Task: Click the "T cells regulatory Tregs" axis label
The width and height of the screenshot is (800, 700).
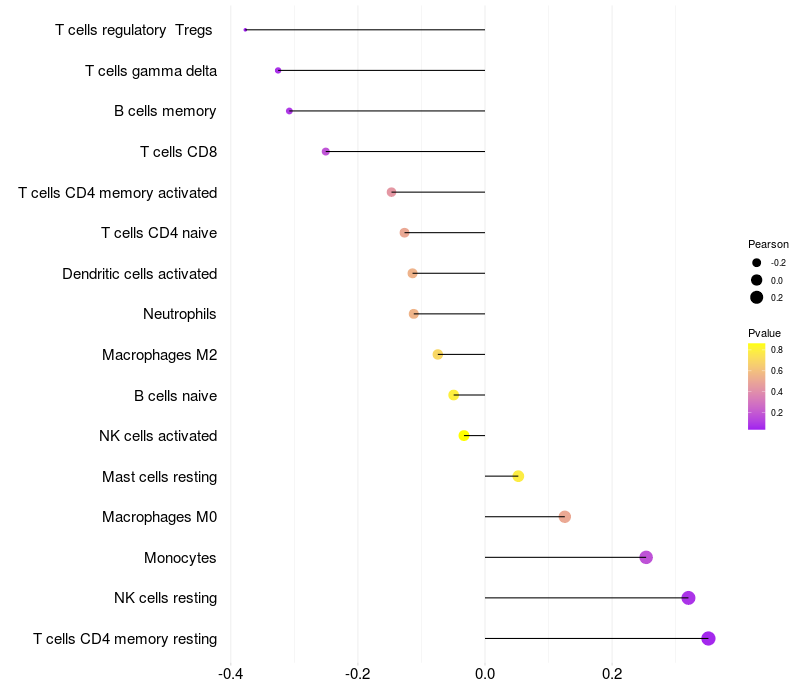Action: coord(134,30)
